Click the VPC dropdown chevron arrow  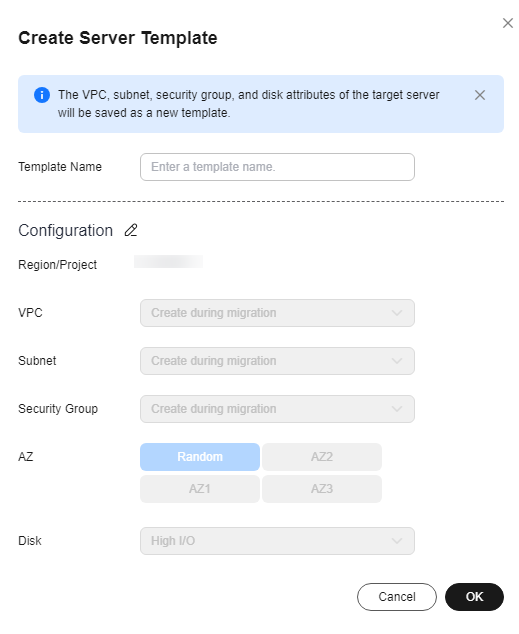tap(397, 313)
